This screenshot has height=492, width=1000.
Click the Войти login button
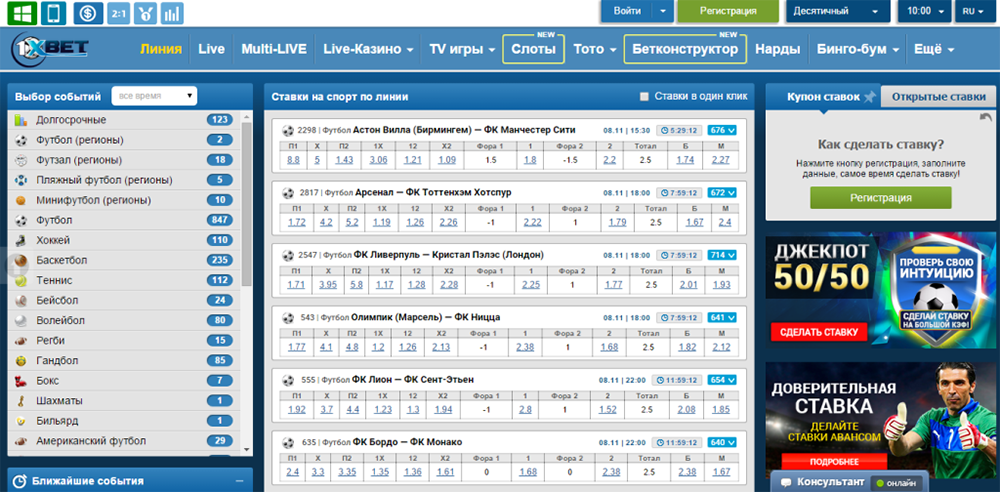(x=628, y=11)
